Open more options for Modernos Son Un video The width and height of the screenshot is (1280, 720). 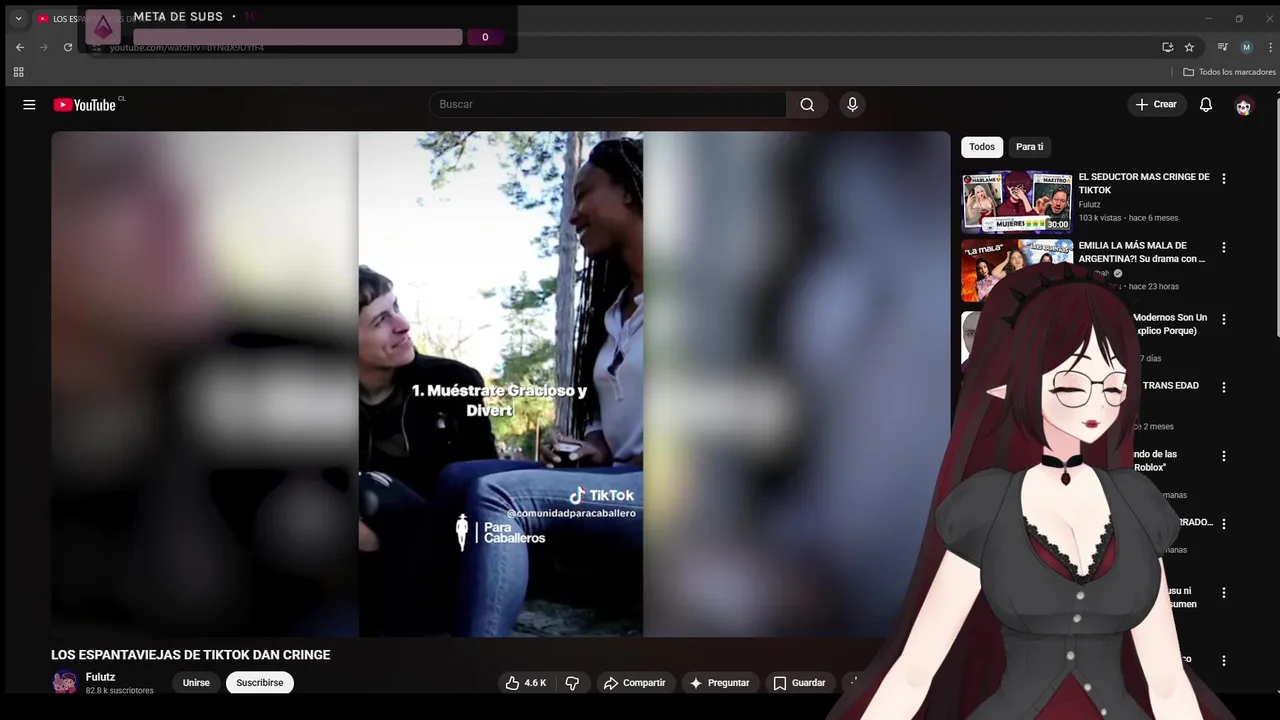click(x=1223, y=318)
